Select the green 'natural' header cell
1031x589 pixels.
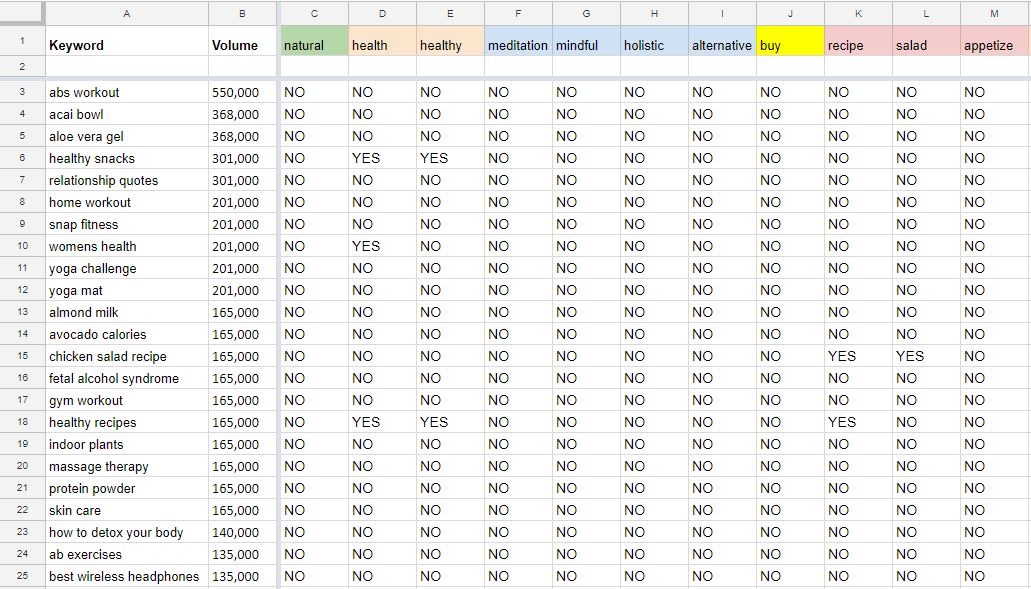314,45
